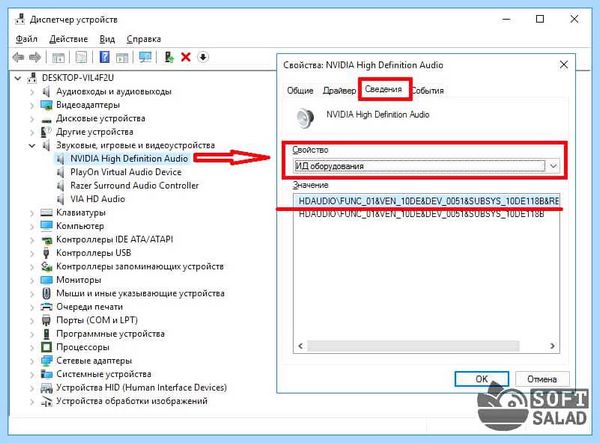The height and width of the screenshot is (443, 600).
Task: Click the red X uninstall device icon
Action: pyautogui.click(x=186, y=57)
